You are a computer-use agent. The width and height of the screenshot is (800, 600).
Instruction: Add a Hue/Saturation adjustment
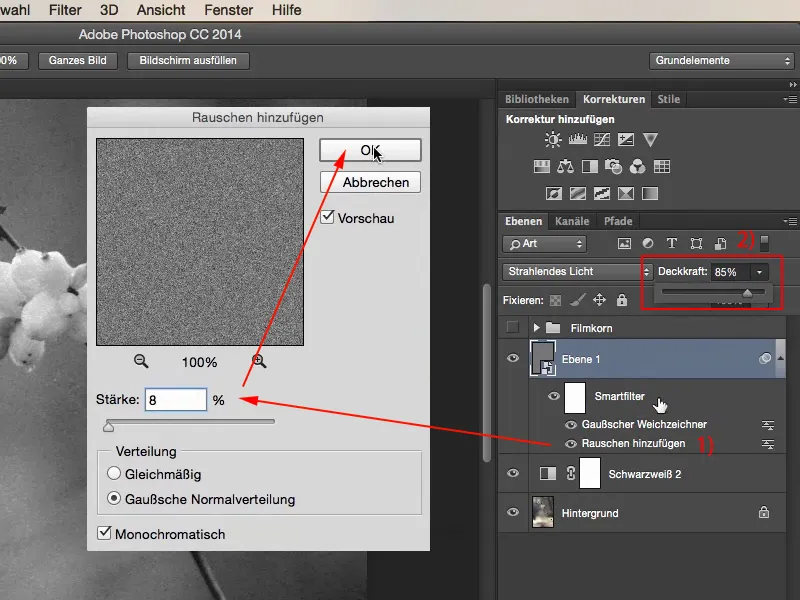542,166
